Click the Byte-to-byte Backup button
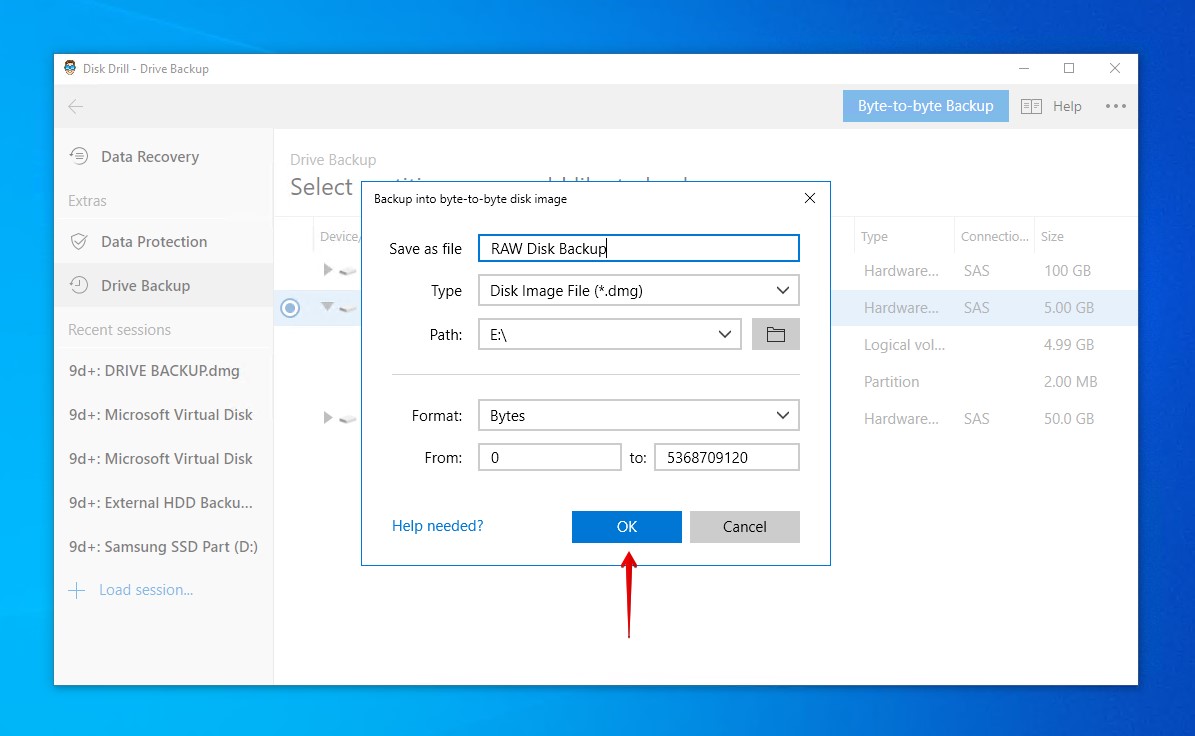The height and width of the screenshot is (736, 1195). 925,106
